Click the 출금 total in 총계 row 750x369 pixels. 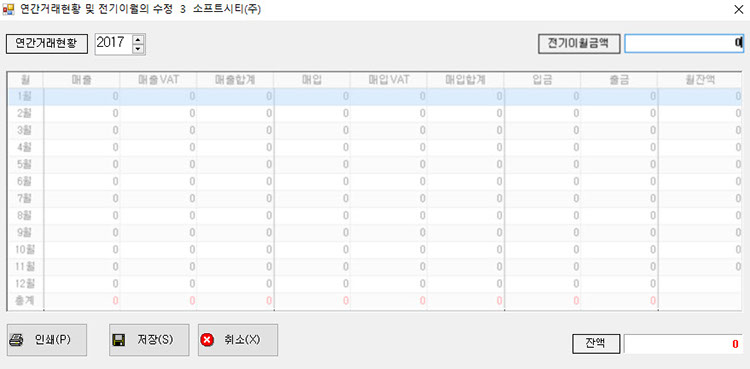[619, 301]
